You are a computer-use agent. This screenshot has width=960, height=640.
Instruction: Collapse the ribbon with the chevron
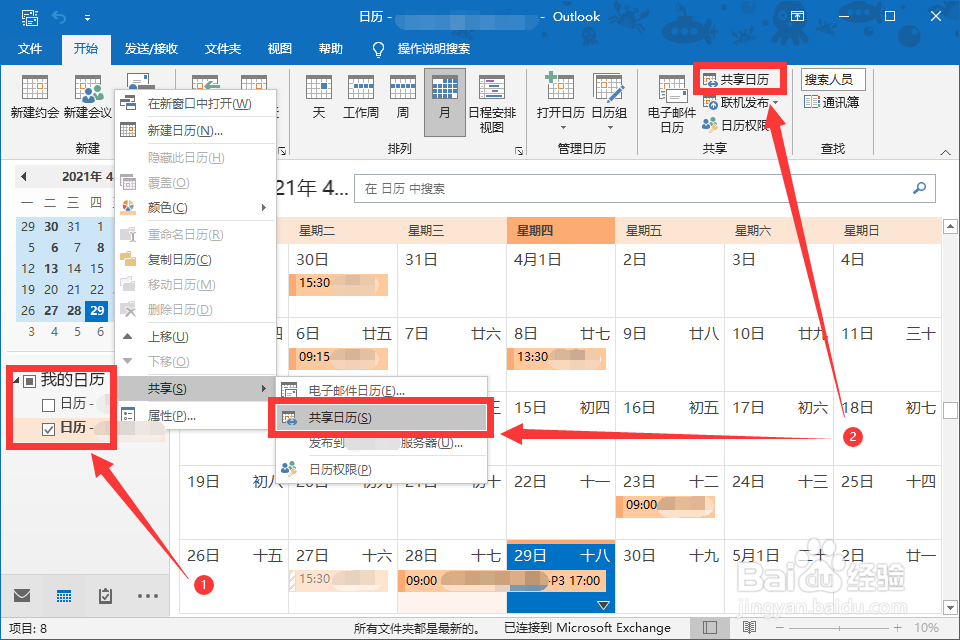[x=945, y=152]
